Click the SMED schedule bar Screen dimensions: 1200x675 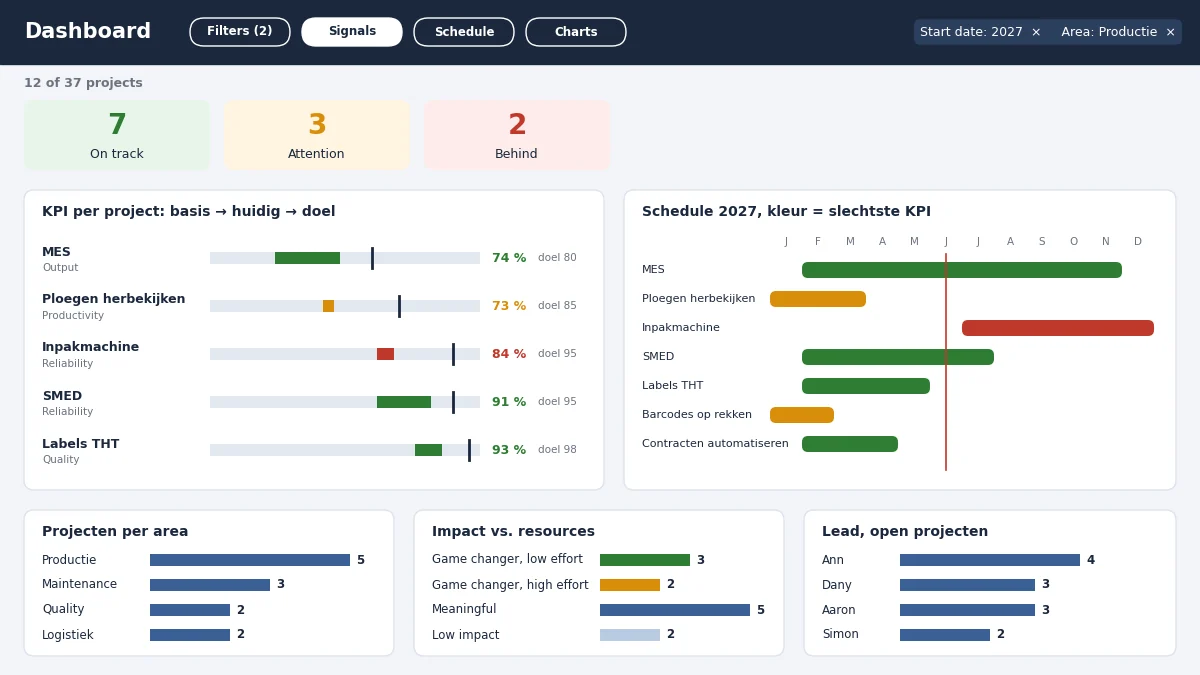pyautogui.click(x=898, y=357)
